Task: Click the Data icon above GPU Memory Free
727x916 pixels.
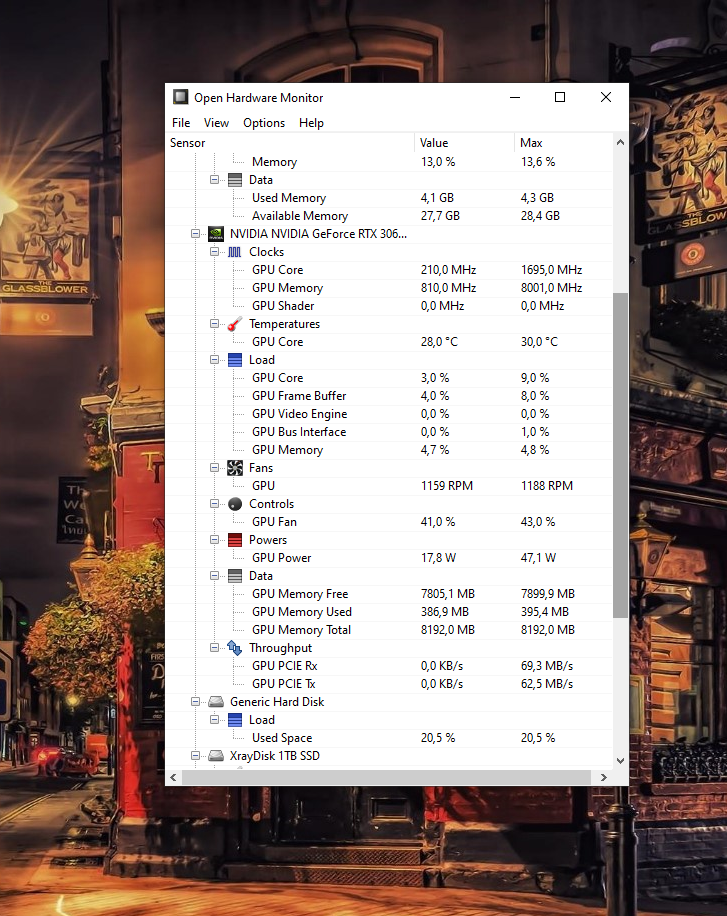Action: point(234,576)
